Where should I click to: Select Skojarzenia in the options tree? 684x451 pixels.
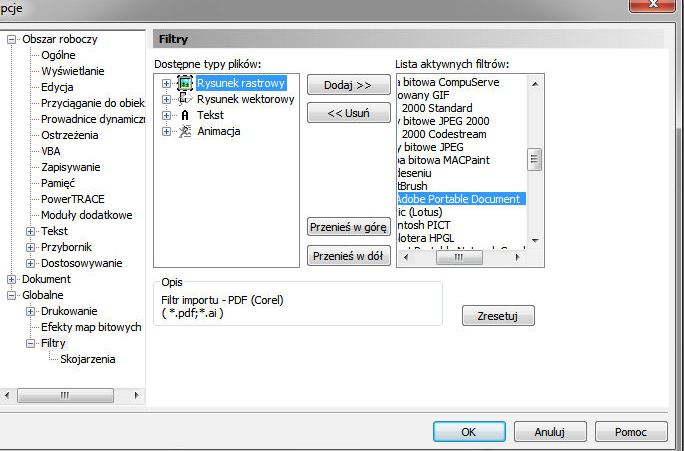pyautogui.click(x=87, y=360)
